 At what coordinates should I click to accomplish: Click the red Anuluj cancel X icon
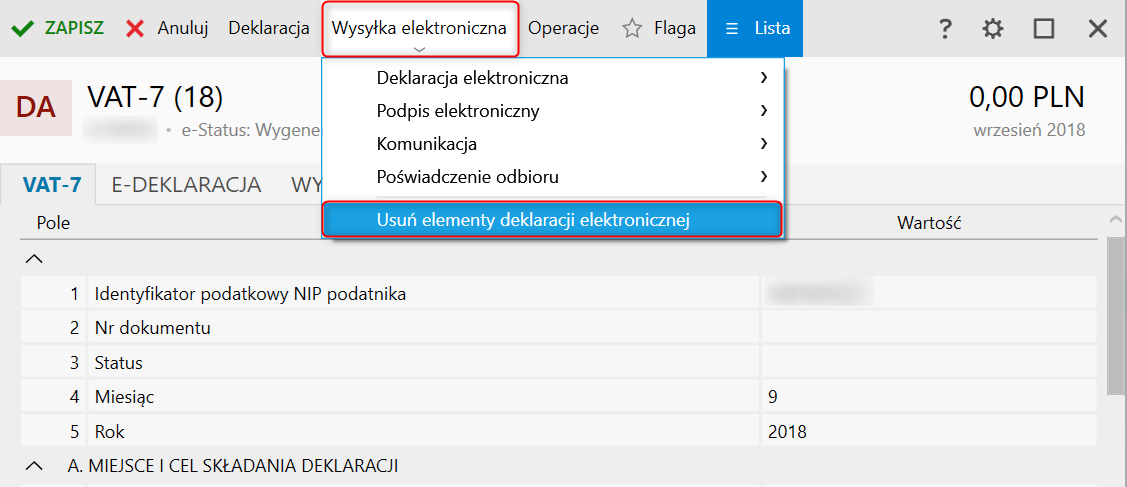click(x=135, y=28)
